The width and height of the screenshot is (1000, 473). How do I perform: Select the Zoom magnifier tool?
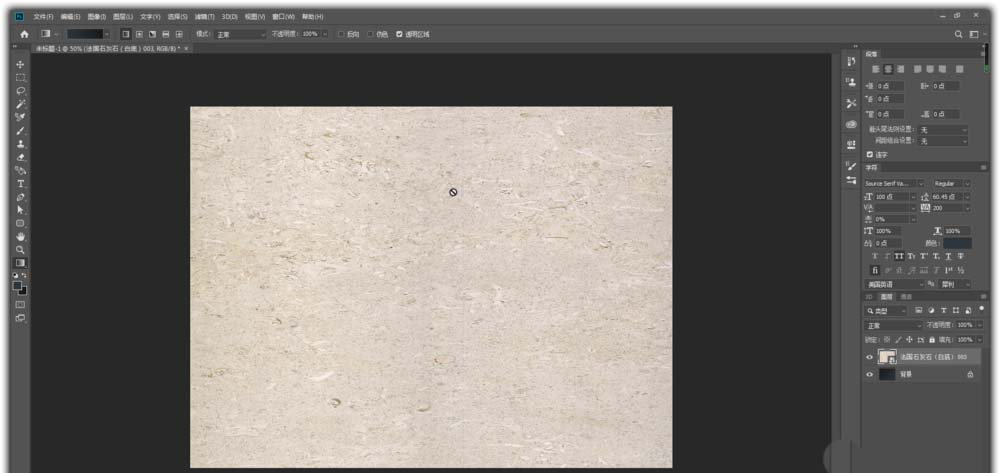[21, 249]
